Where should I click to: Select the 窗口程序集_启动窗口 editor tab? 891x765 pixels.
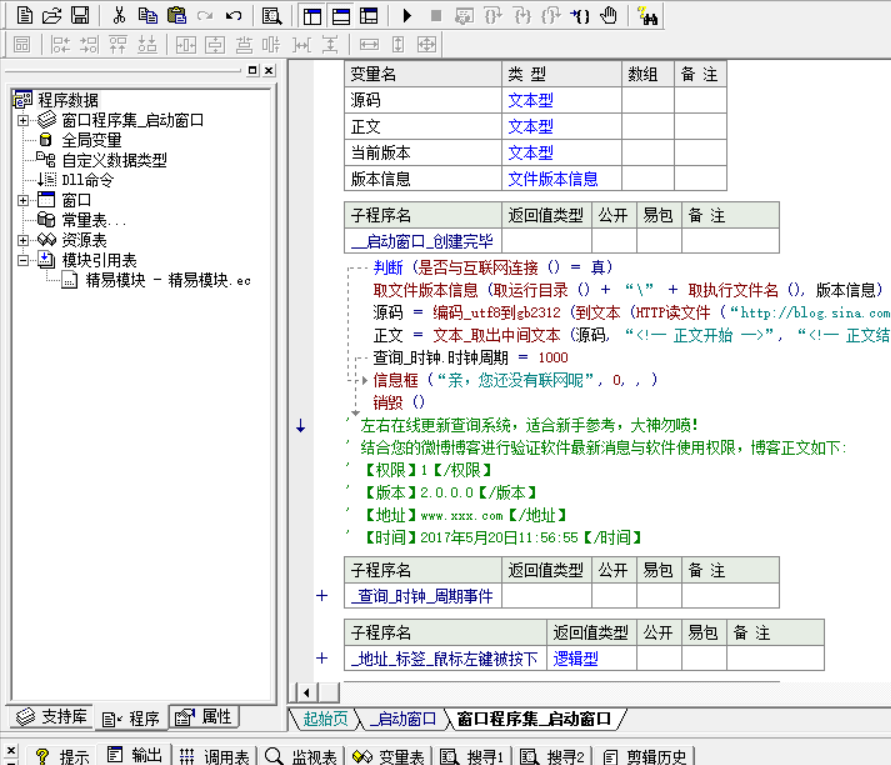tap(534, 719)
